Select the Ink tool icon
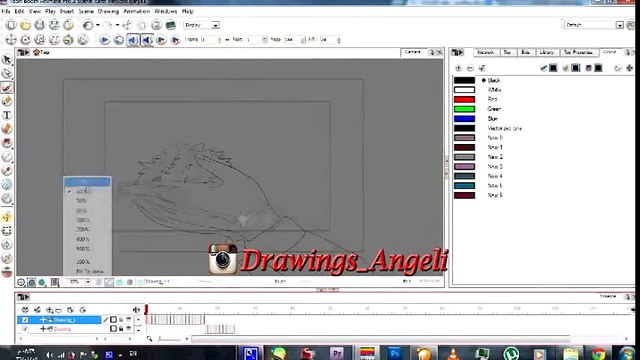The height and width of the screenshot is (360, 640). (7, 143)
